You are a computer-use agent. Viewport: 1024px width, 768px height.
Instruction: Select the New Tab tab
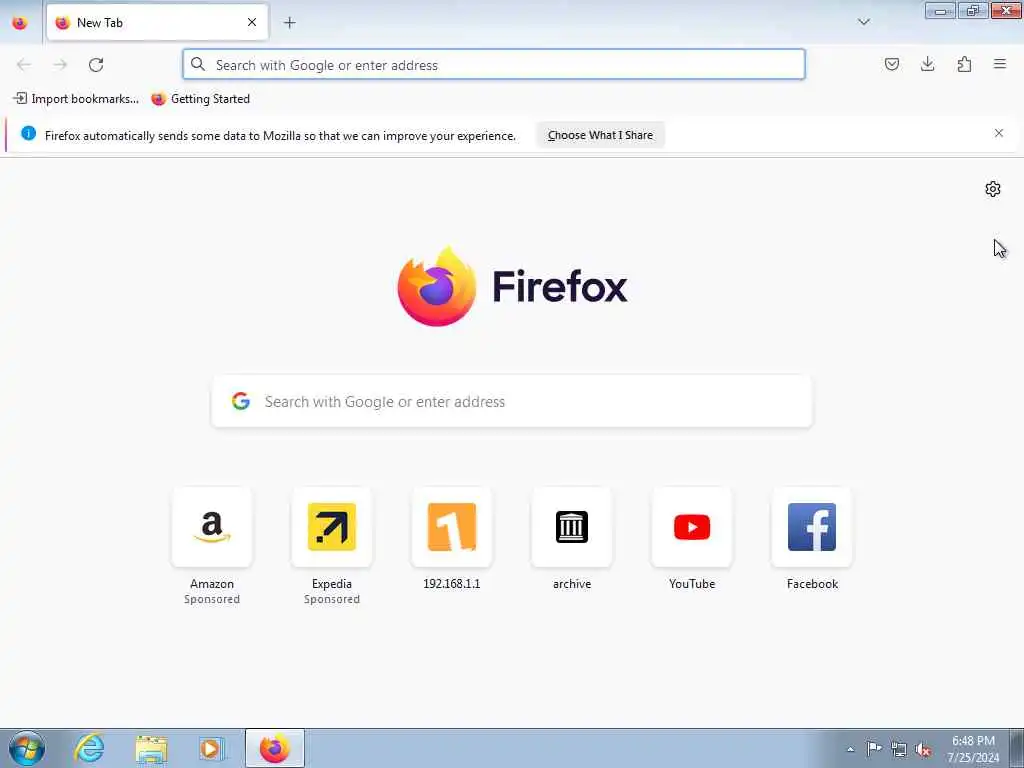(x=157, y=23)
